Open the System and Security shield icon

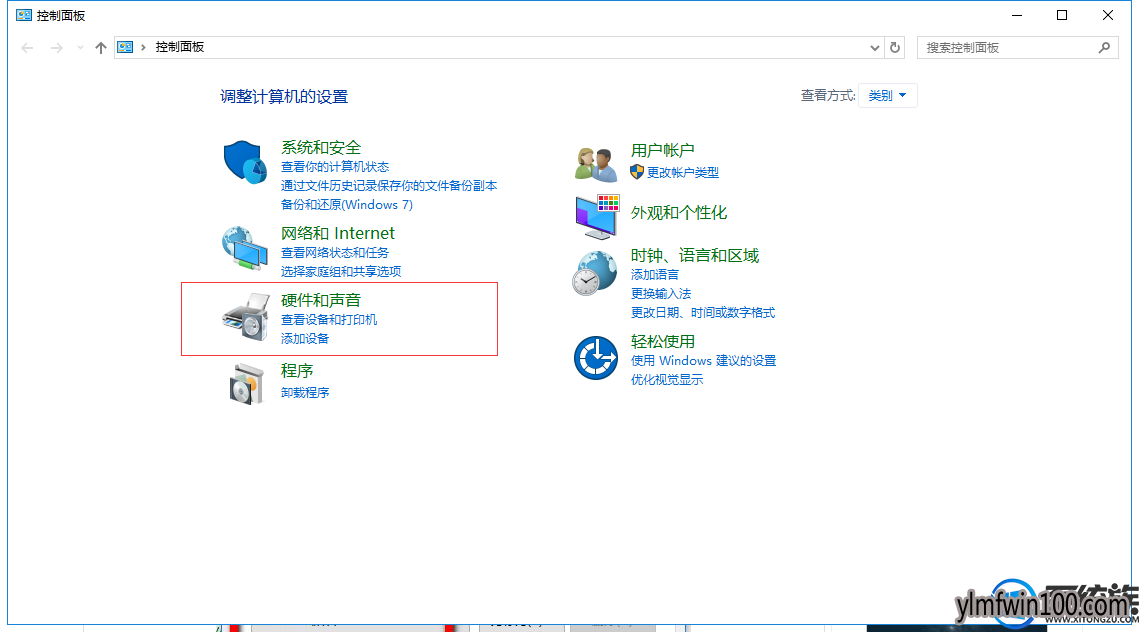pos(245,162)
